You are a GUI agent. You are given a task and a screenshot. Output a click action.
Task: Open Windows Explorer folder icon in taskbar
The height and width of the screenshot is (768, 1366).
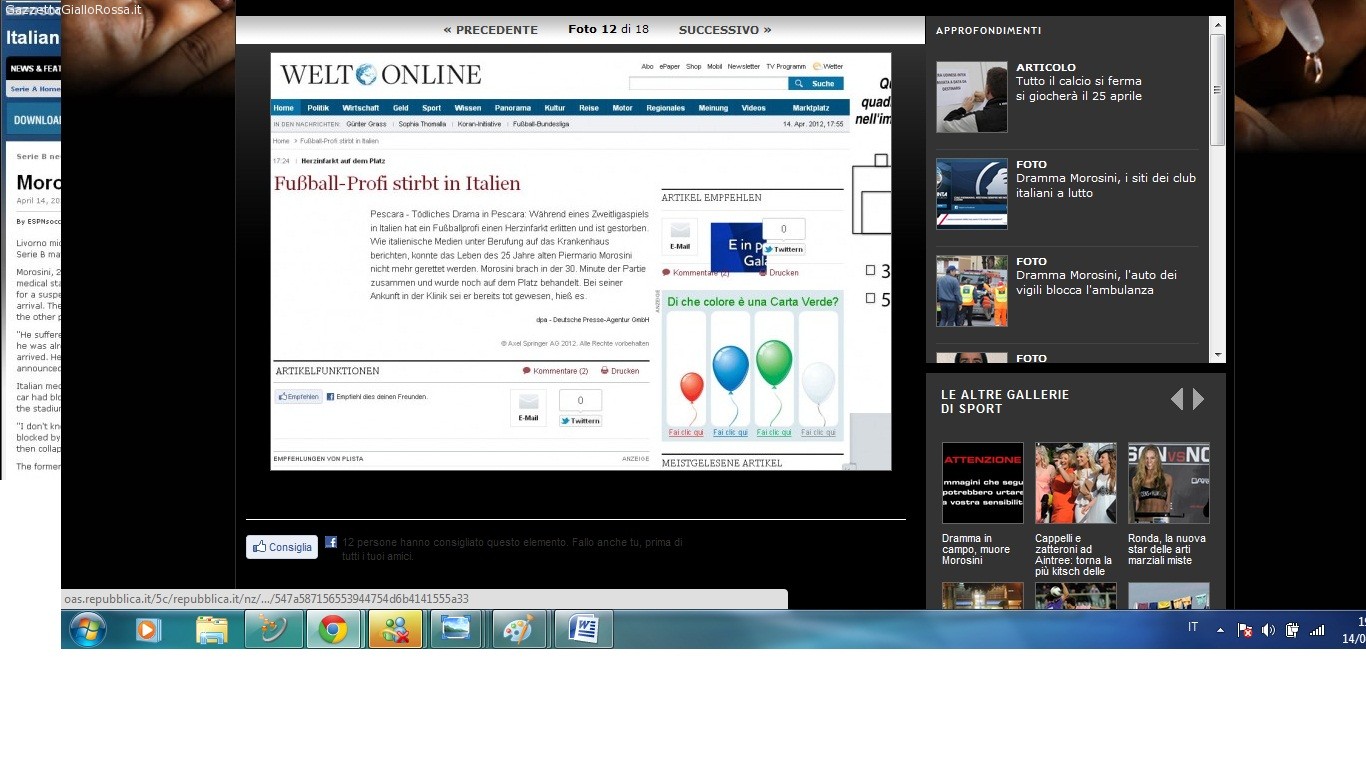[212, 630]
